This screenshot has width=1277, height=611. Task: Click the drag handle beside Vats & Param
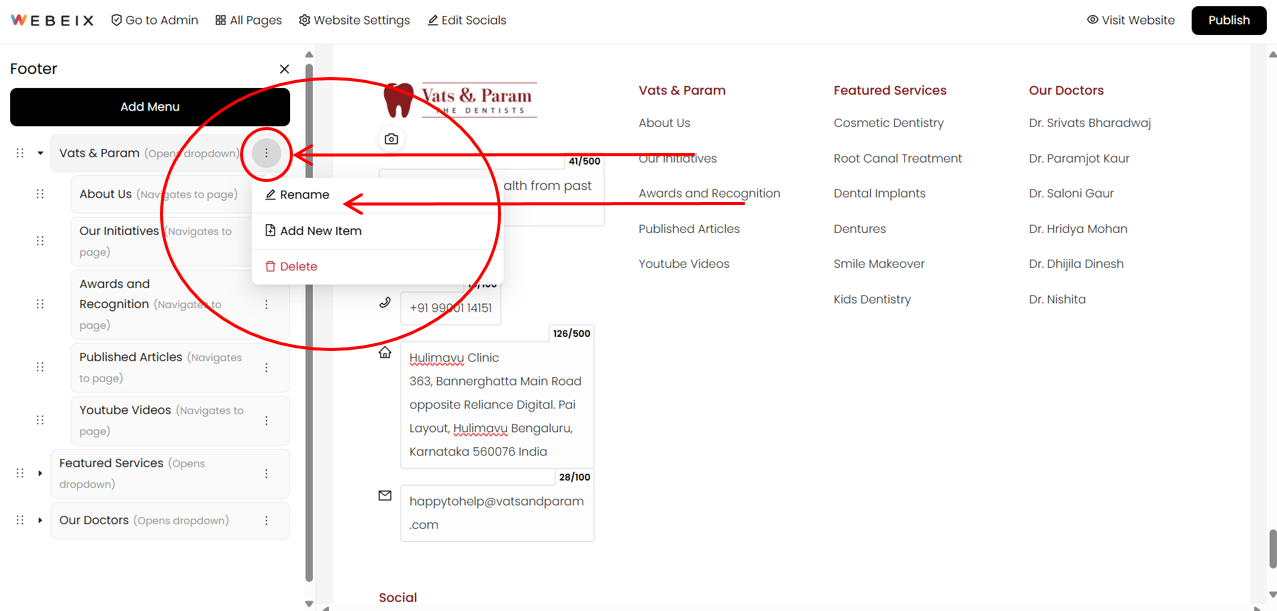(x=20, y=153)
